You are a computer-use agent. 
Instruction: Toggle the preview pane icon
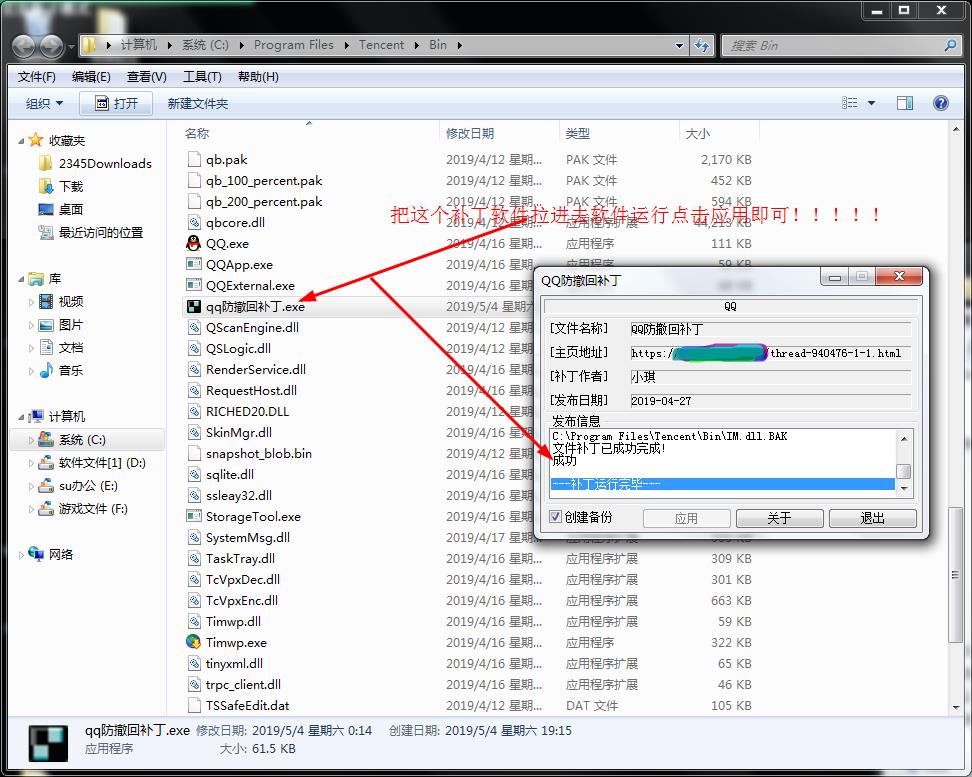pos(905,103)
